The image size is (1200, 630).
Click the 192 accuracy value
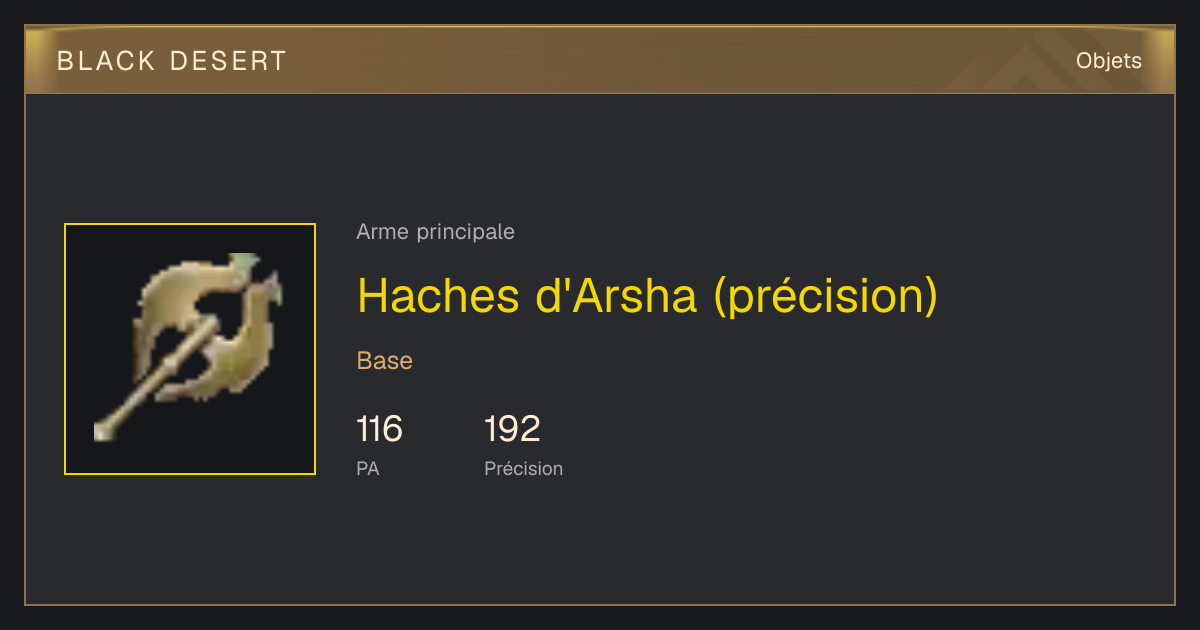pos(512,429)
